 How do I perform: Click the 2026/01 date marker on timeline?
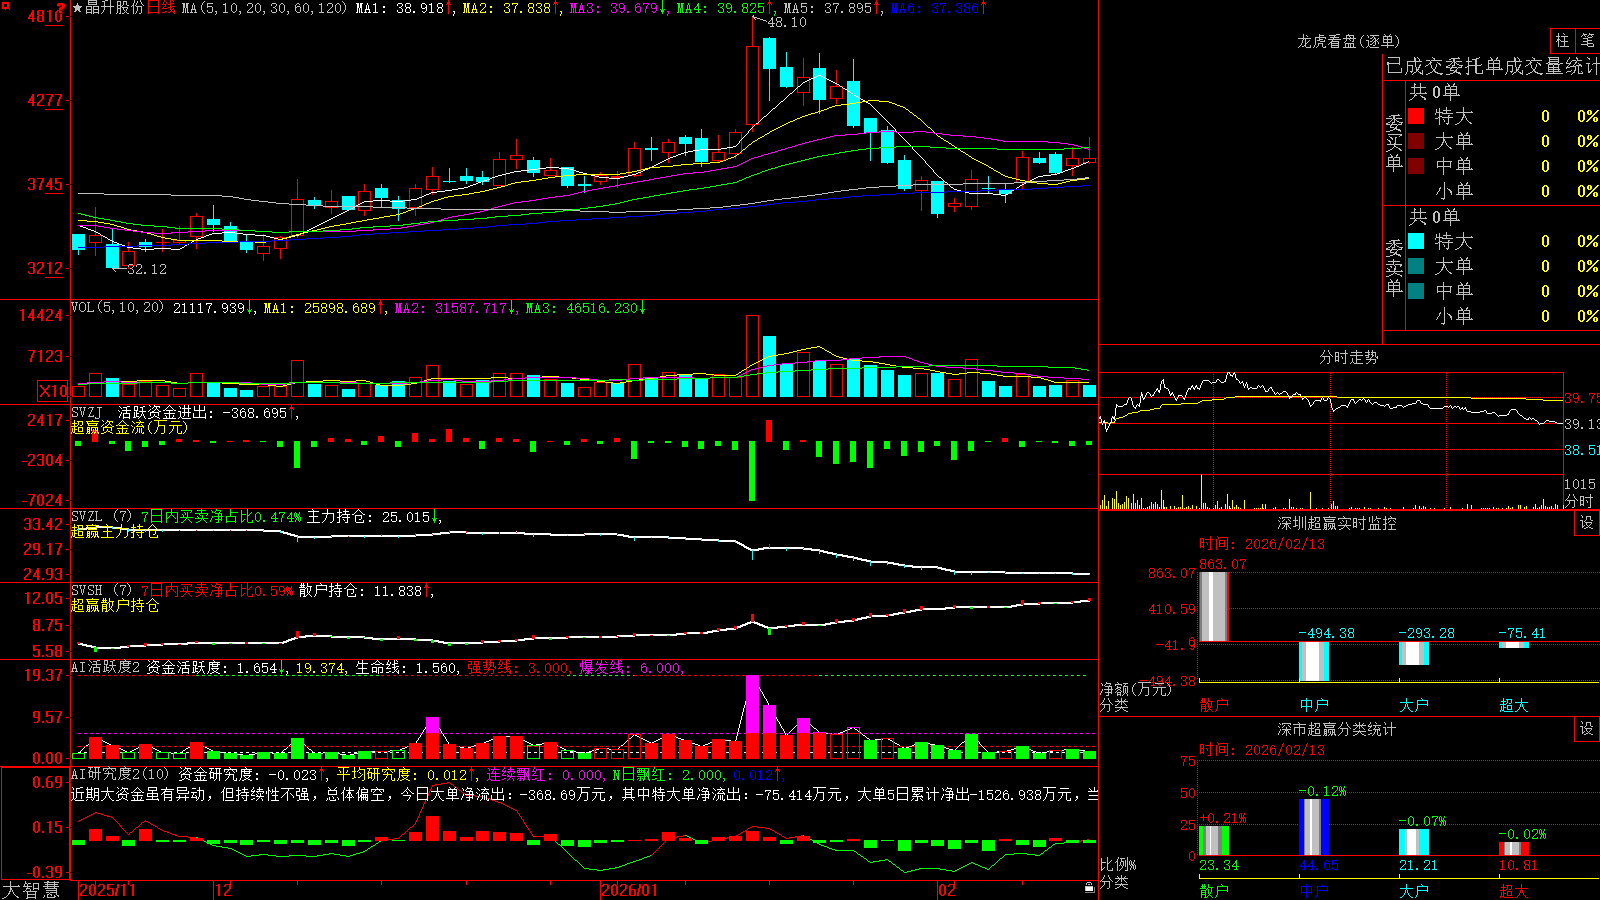coord(630,890)
